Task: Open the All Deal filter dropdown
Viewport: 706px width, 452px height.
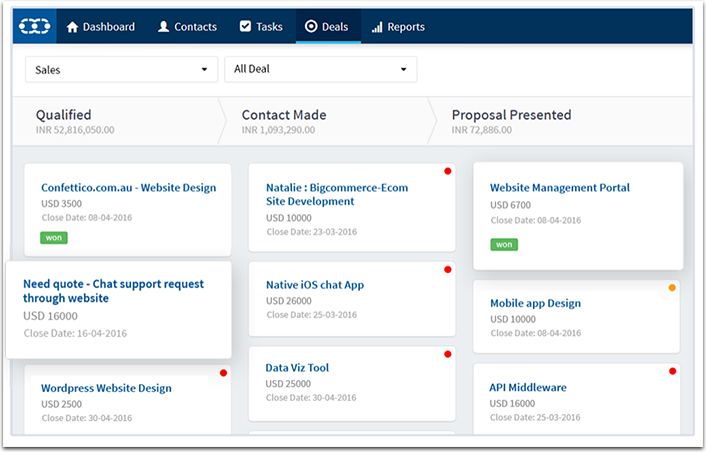Action: [x=320, y=69]
